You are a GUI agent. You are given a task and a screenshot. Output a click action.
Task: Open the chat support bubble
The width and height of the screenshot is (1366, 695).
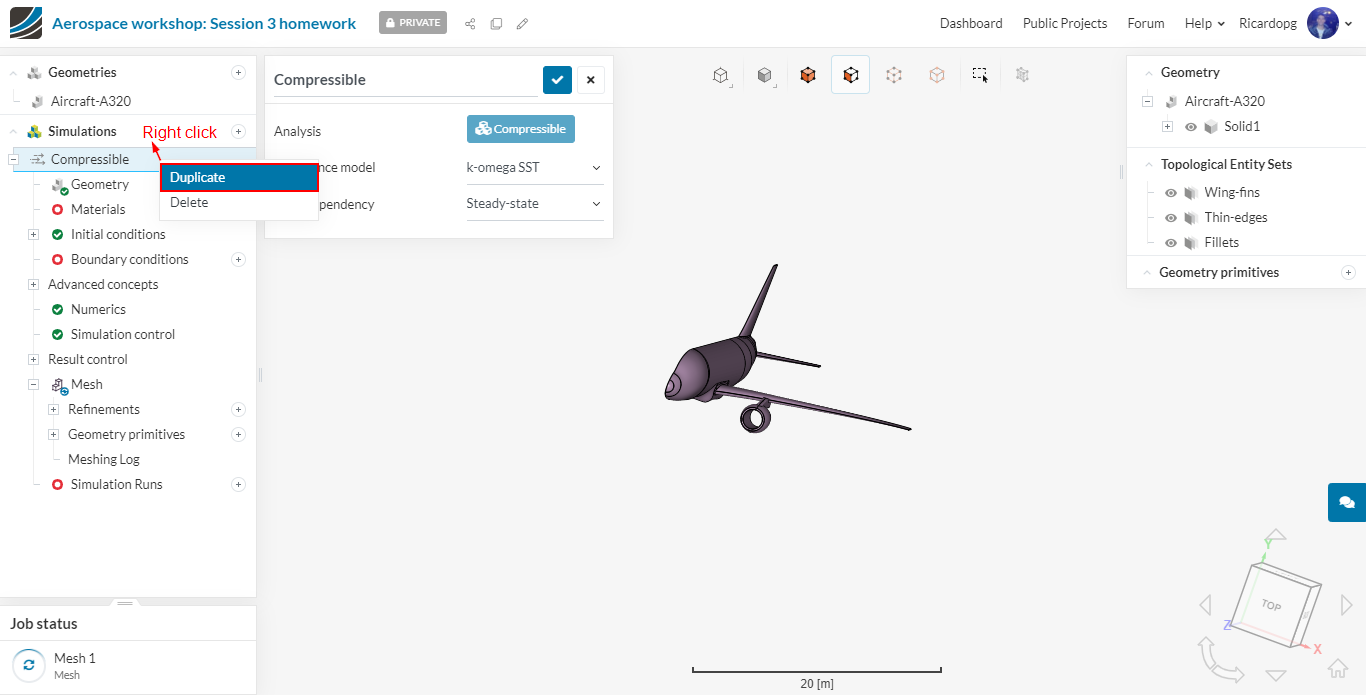pos(1347,502)
